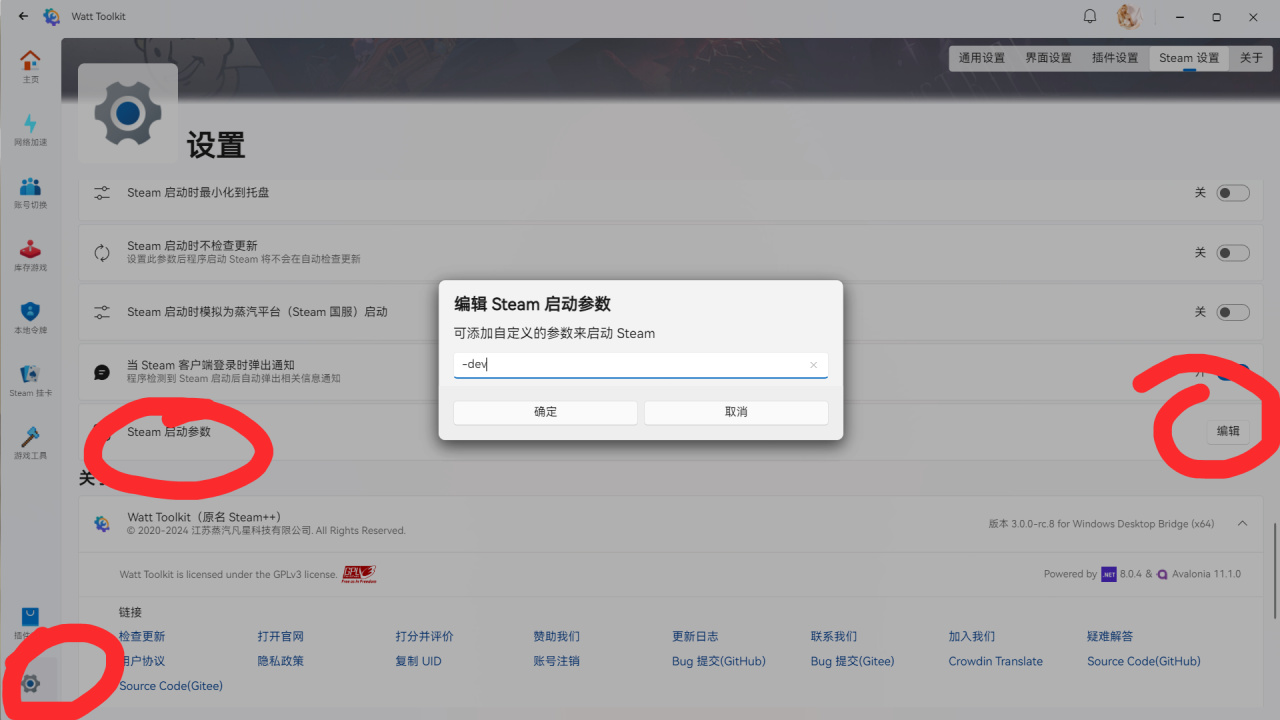Click the GPLv3 license logo
The image size is (1280, 720).
point(359,574)
